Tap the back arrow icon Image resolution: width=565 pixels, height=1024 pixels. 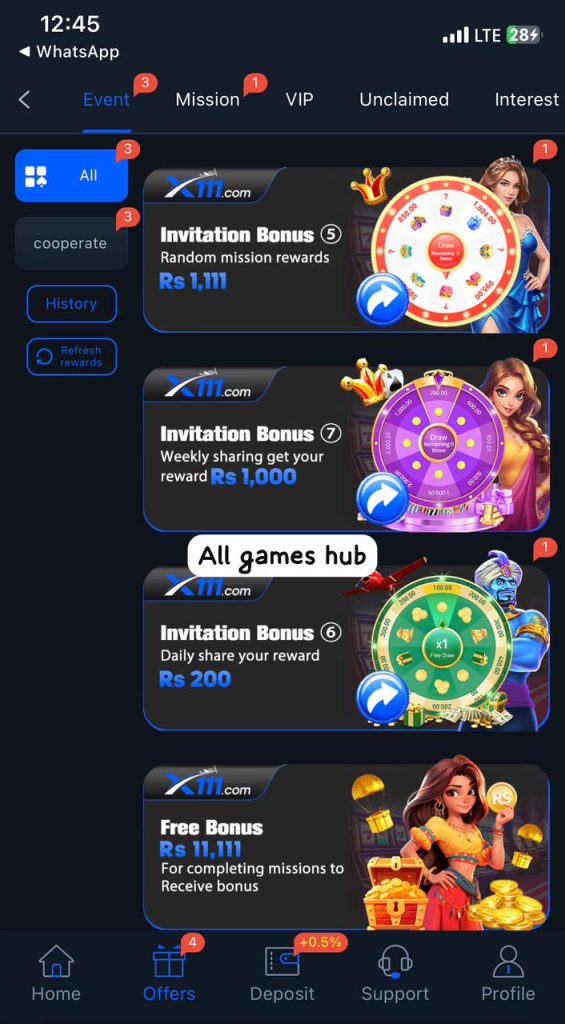(24, 100)
